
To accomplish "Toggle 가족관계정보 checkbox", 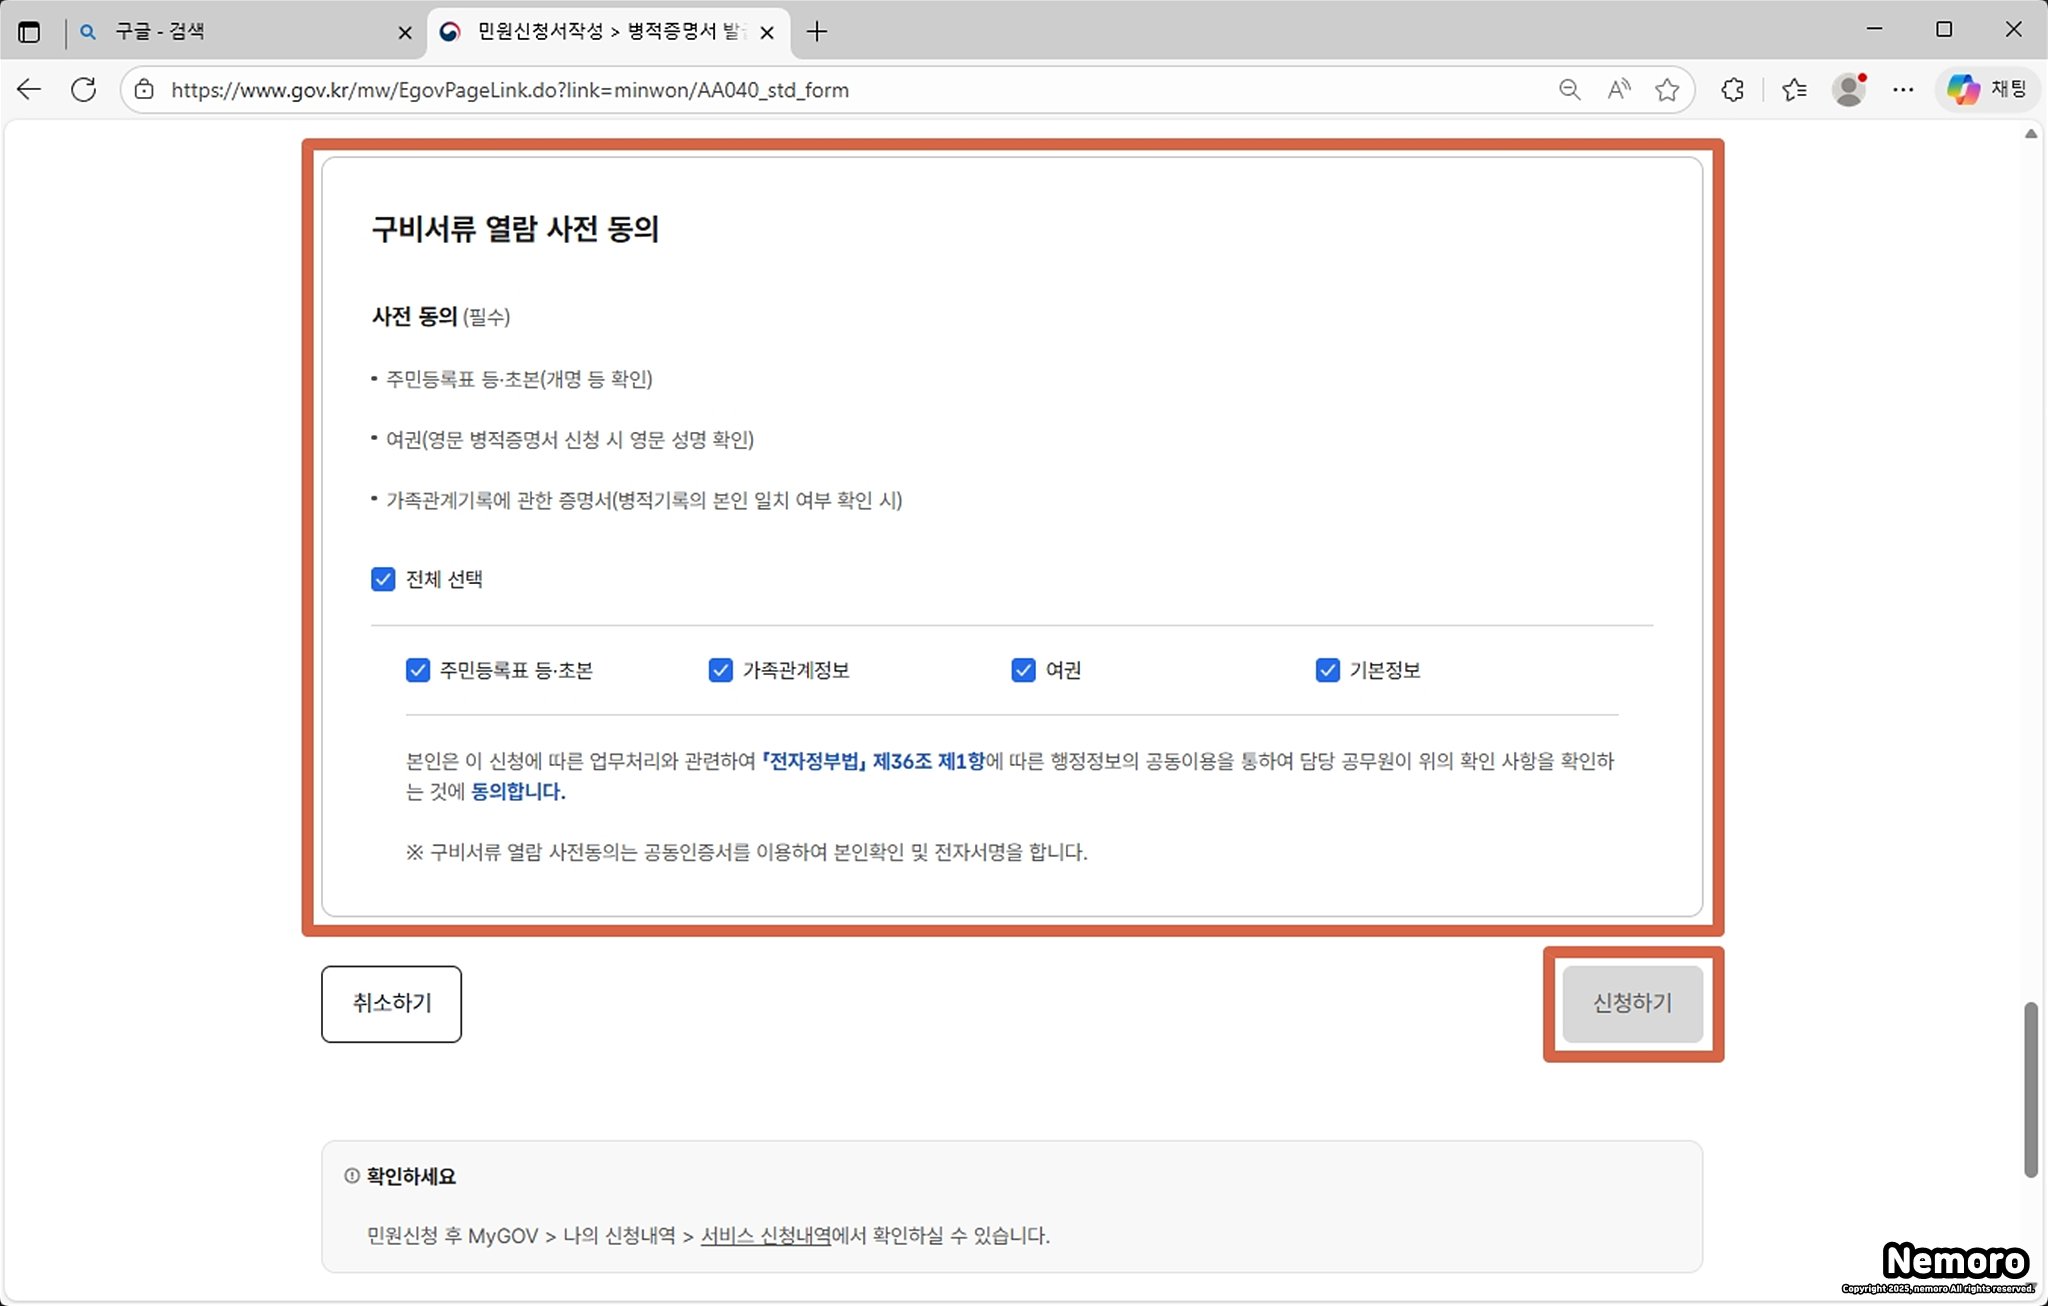I will pyautogui.click(x=720, y=670).
